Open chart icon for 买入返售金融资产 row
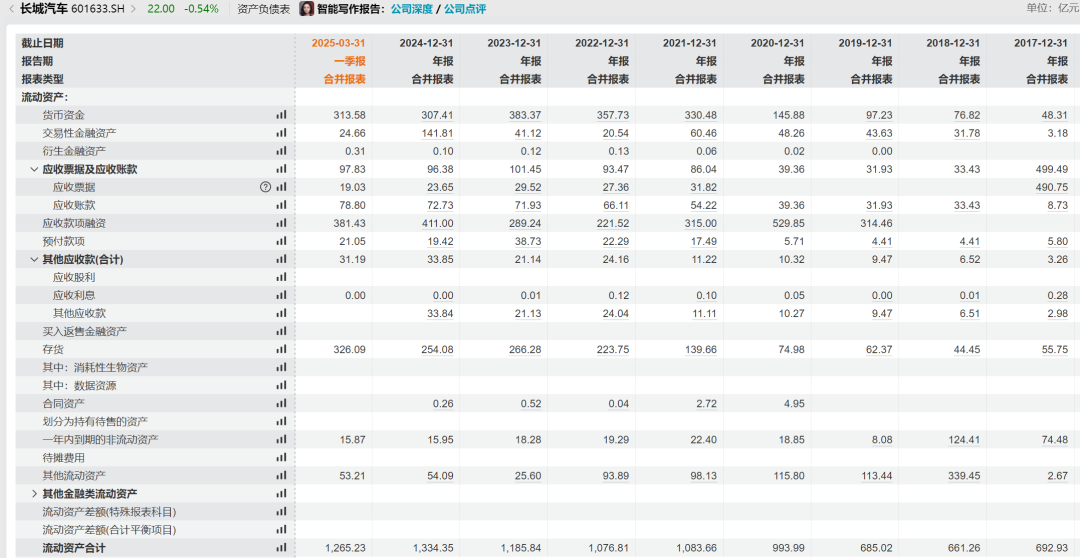Viewport: 1080px width, 558px height. [x=281, y=331]
